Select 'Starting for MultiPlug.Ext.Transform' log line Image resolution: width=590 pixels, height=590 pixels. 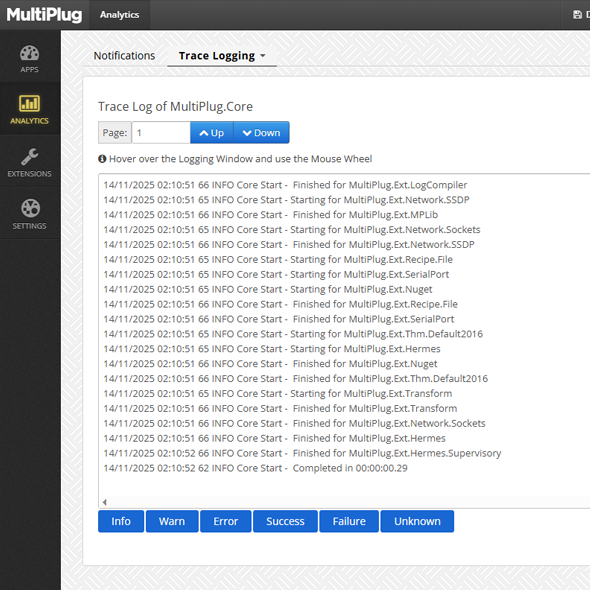(278, 393)
